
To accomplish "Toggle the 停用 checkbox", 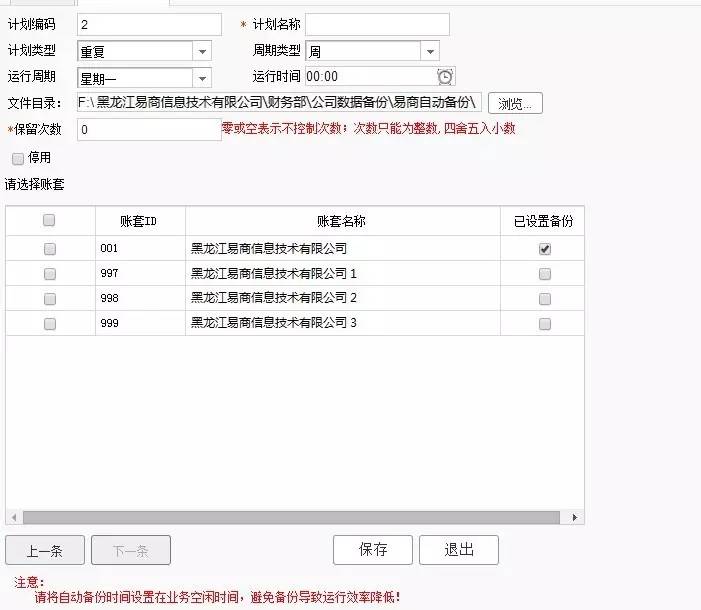I will (x=18, y=159).
